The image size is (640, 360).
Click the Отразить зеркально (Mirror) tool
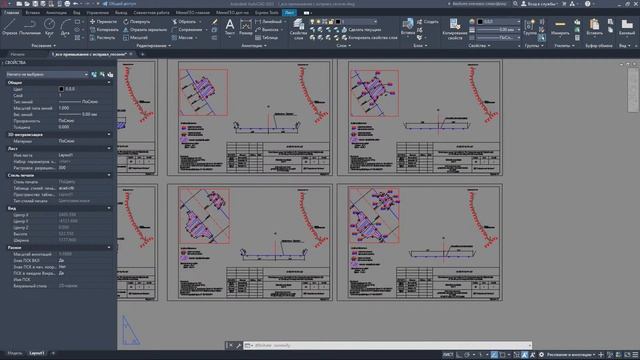click(x=145, y=29)
